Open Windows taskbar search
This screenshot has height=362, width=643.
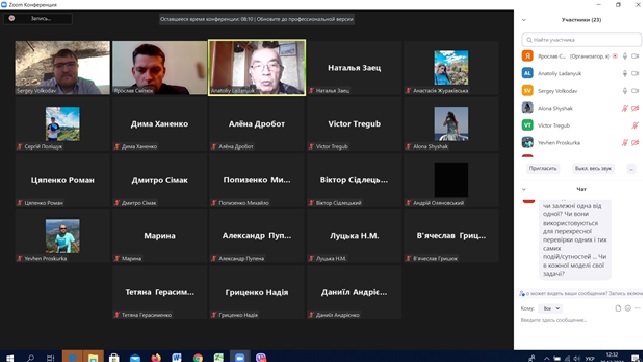coord(30,358)
